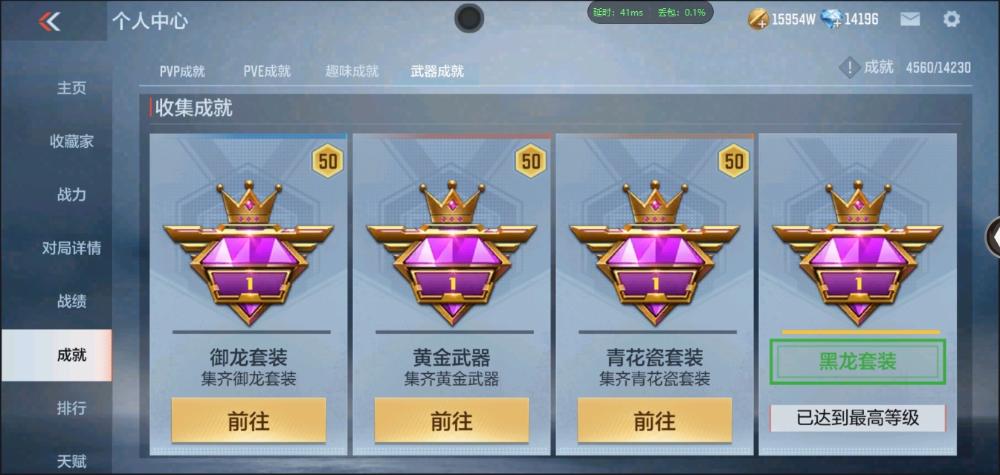This screenshot has height=475, width=1000.
Task: Open 收藏家 in the sidebar
Action: click(71, 141)
